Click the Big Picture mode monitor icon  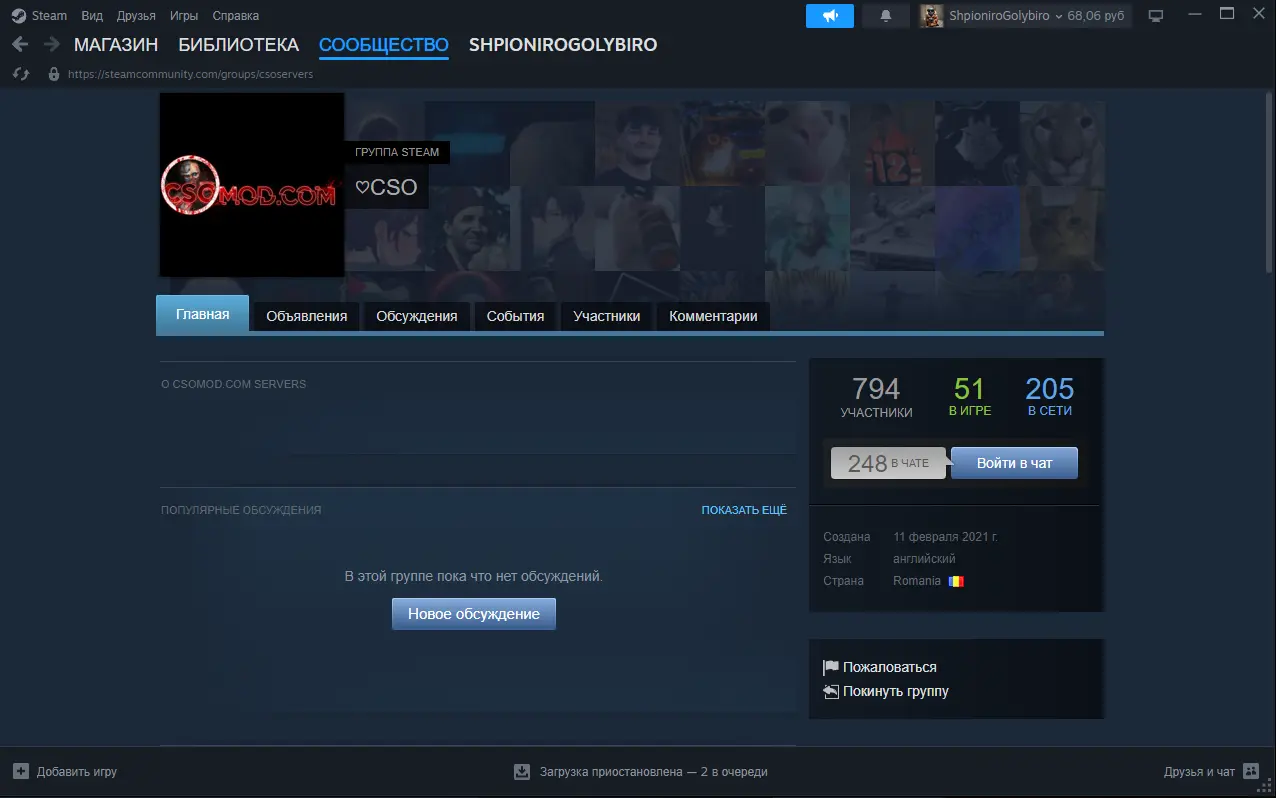1156,16
